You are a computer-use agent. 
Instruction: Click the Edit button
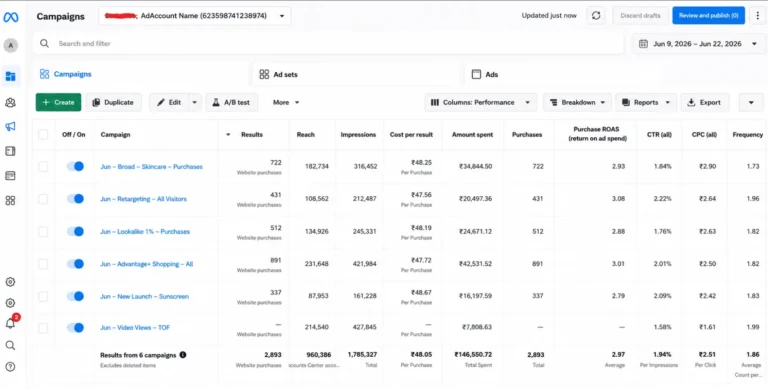pyautogui.click(x=169, y=102)
